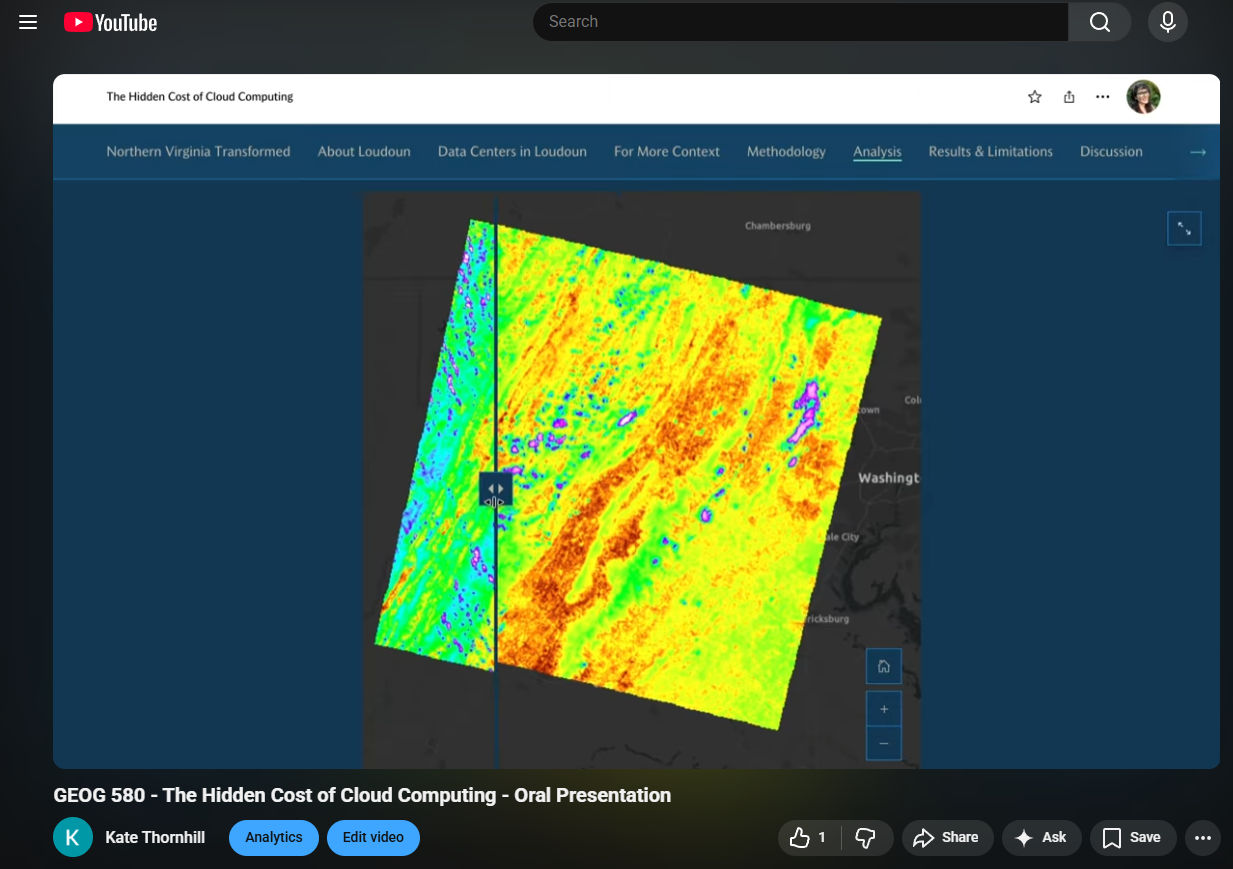Dislike the video with thumbs down
Viewport: 1233px width, 869px height.
[x=866, y=838]
